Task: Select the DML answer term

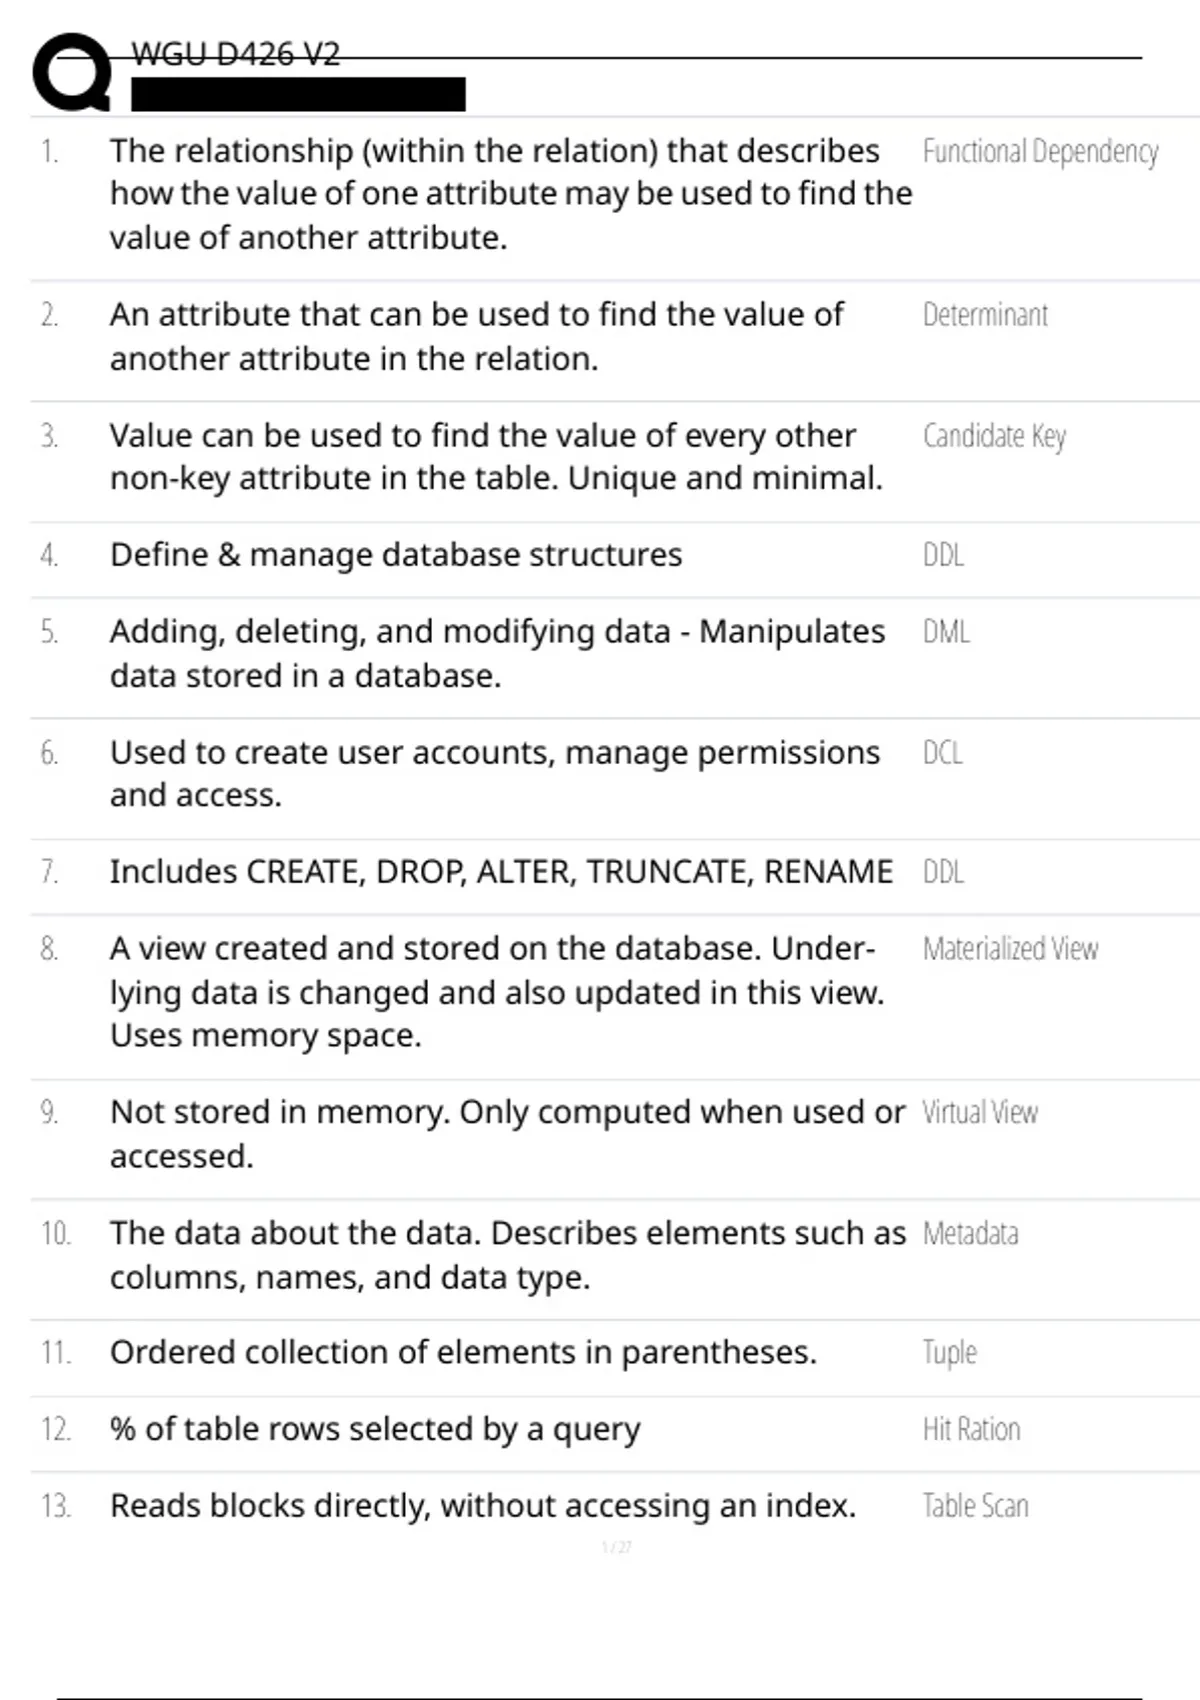Action: click(946, 632)
